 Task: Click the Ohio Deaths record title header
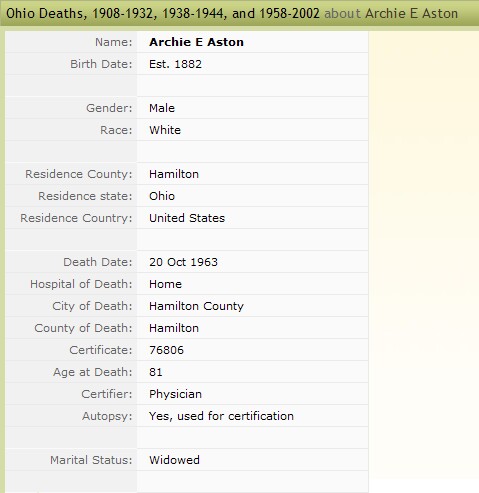pos(232,13)
